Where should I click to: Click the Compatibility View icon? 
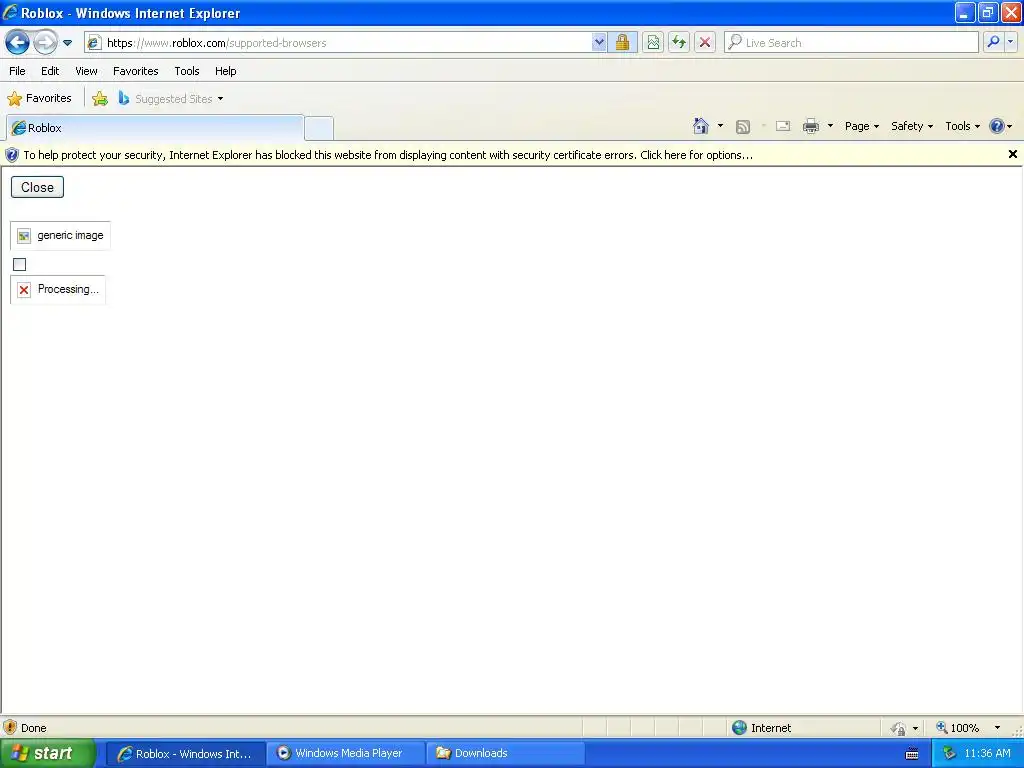point(653,43)
